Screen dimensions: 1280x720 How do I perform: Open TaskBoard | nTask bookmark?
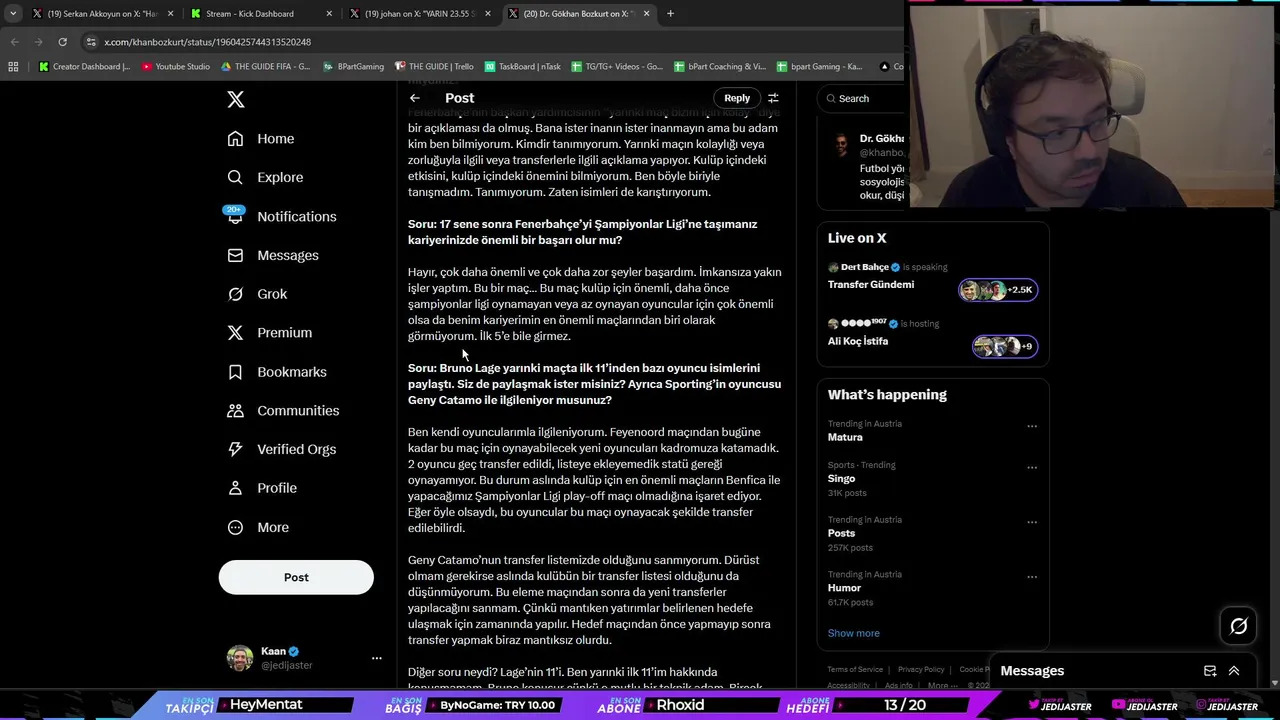point(522,67)
